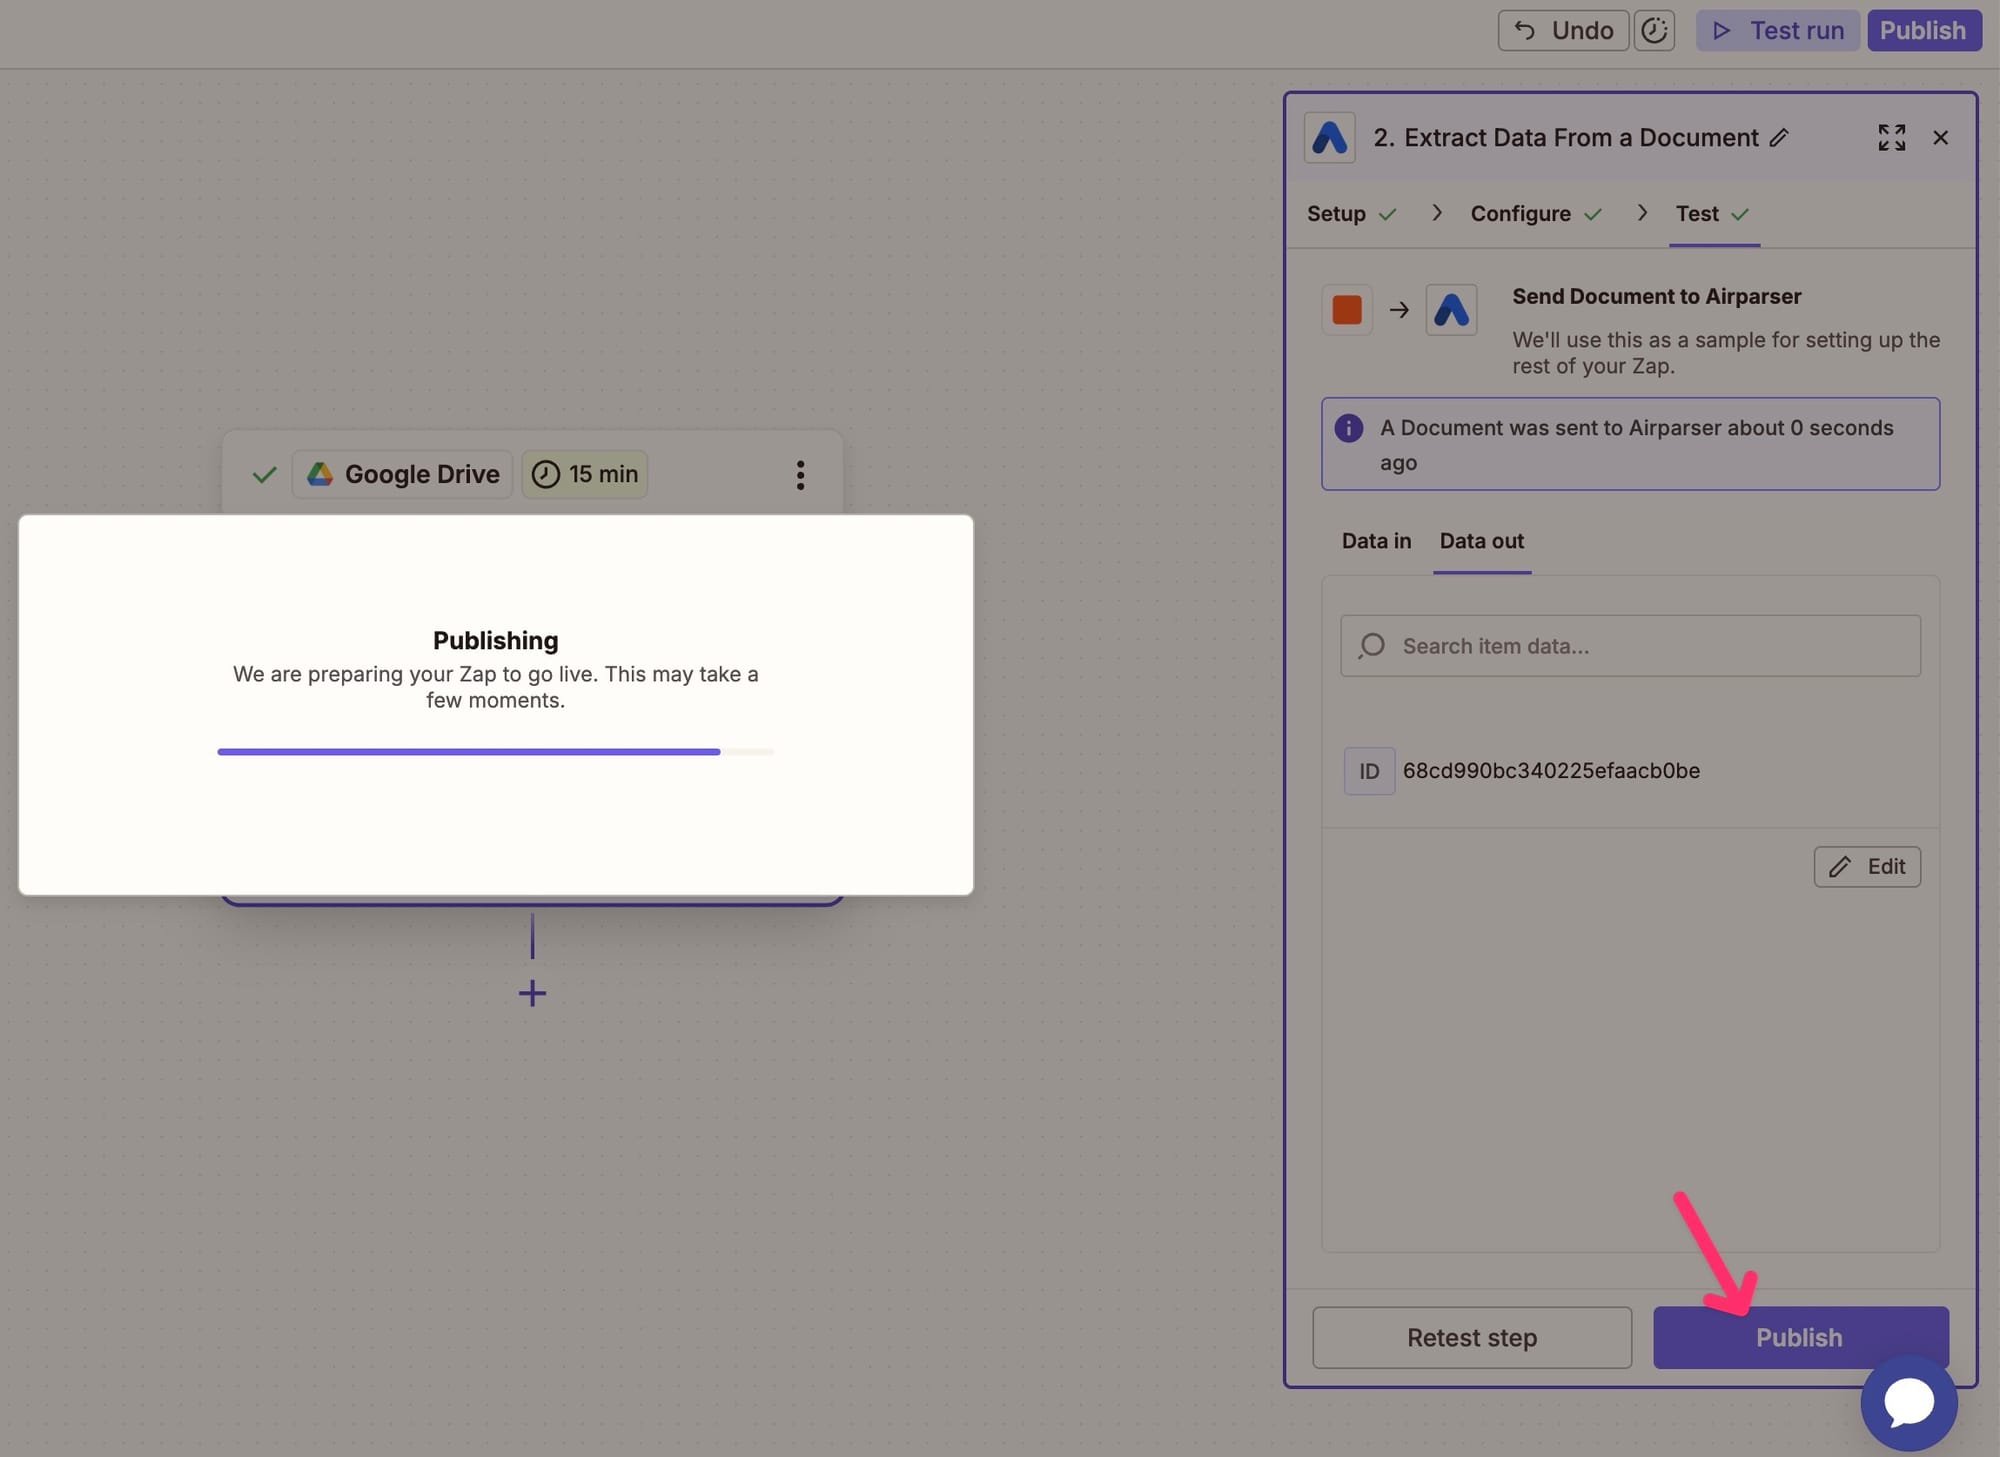Add a step with plus icon
This screenshot has width=2000, height=1457.
(532, 993)
